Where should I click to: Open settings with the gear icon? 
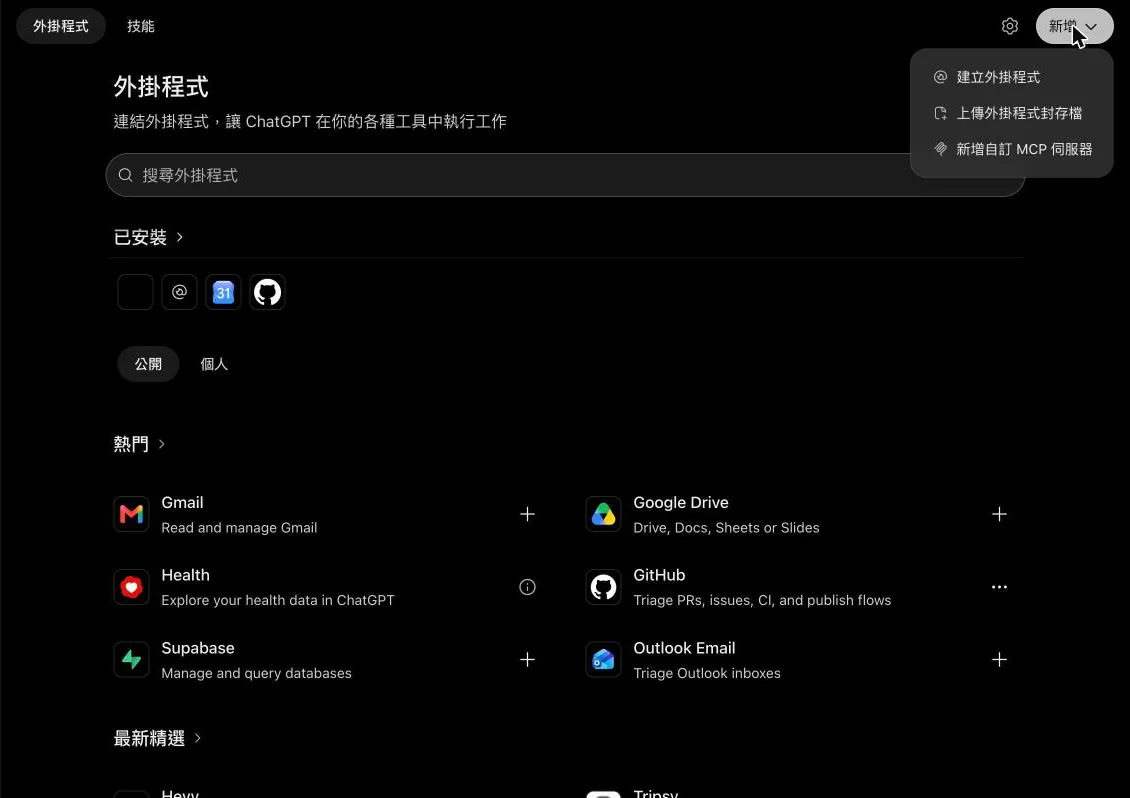[1010, 26]
